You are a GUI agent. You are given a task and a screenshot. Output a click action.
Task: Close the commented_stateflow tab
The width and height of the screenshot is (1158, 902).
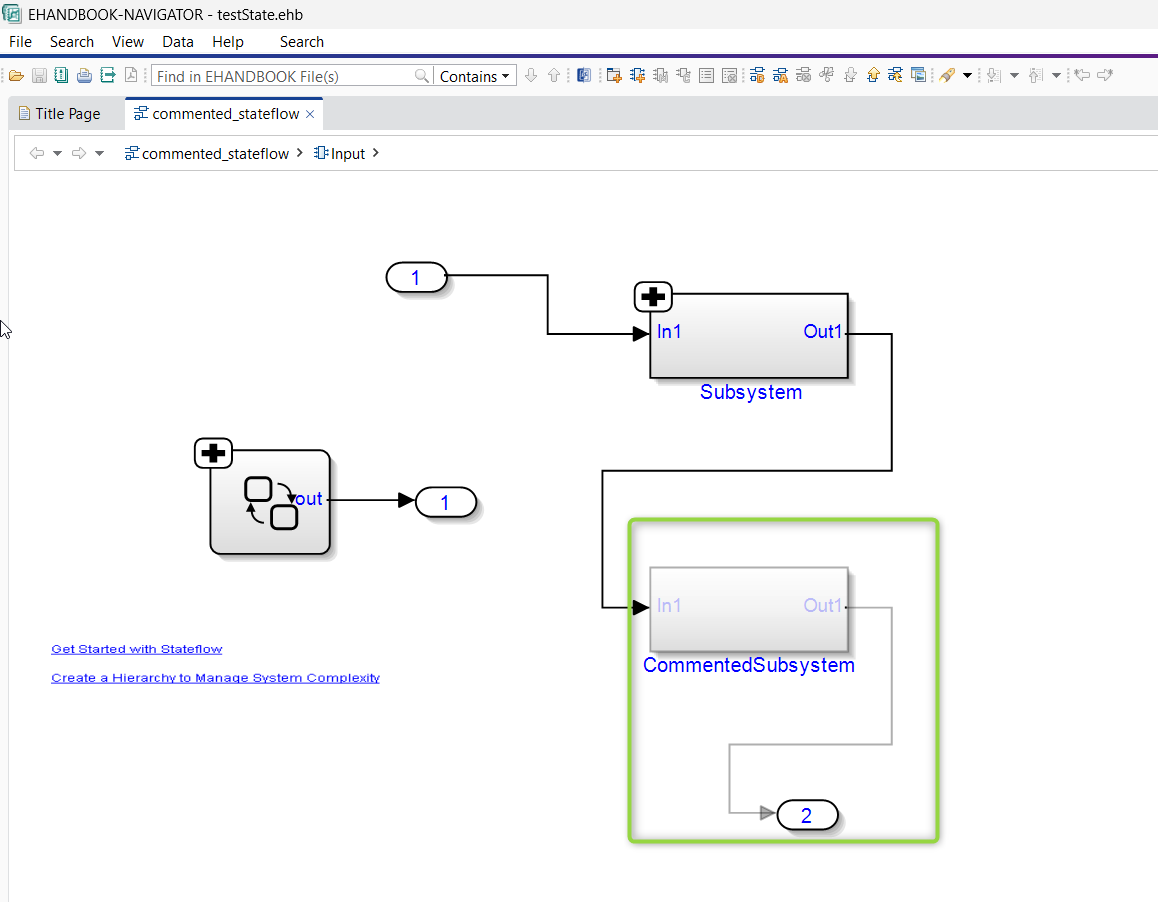point(310,114)
